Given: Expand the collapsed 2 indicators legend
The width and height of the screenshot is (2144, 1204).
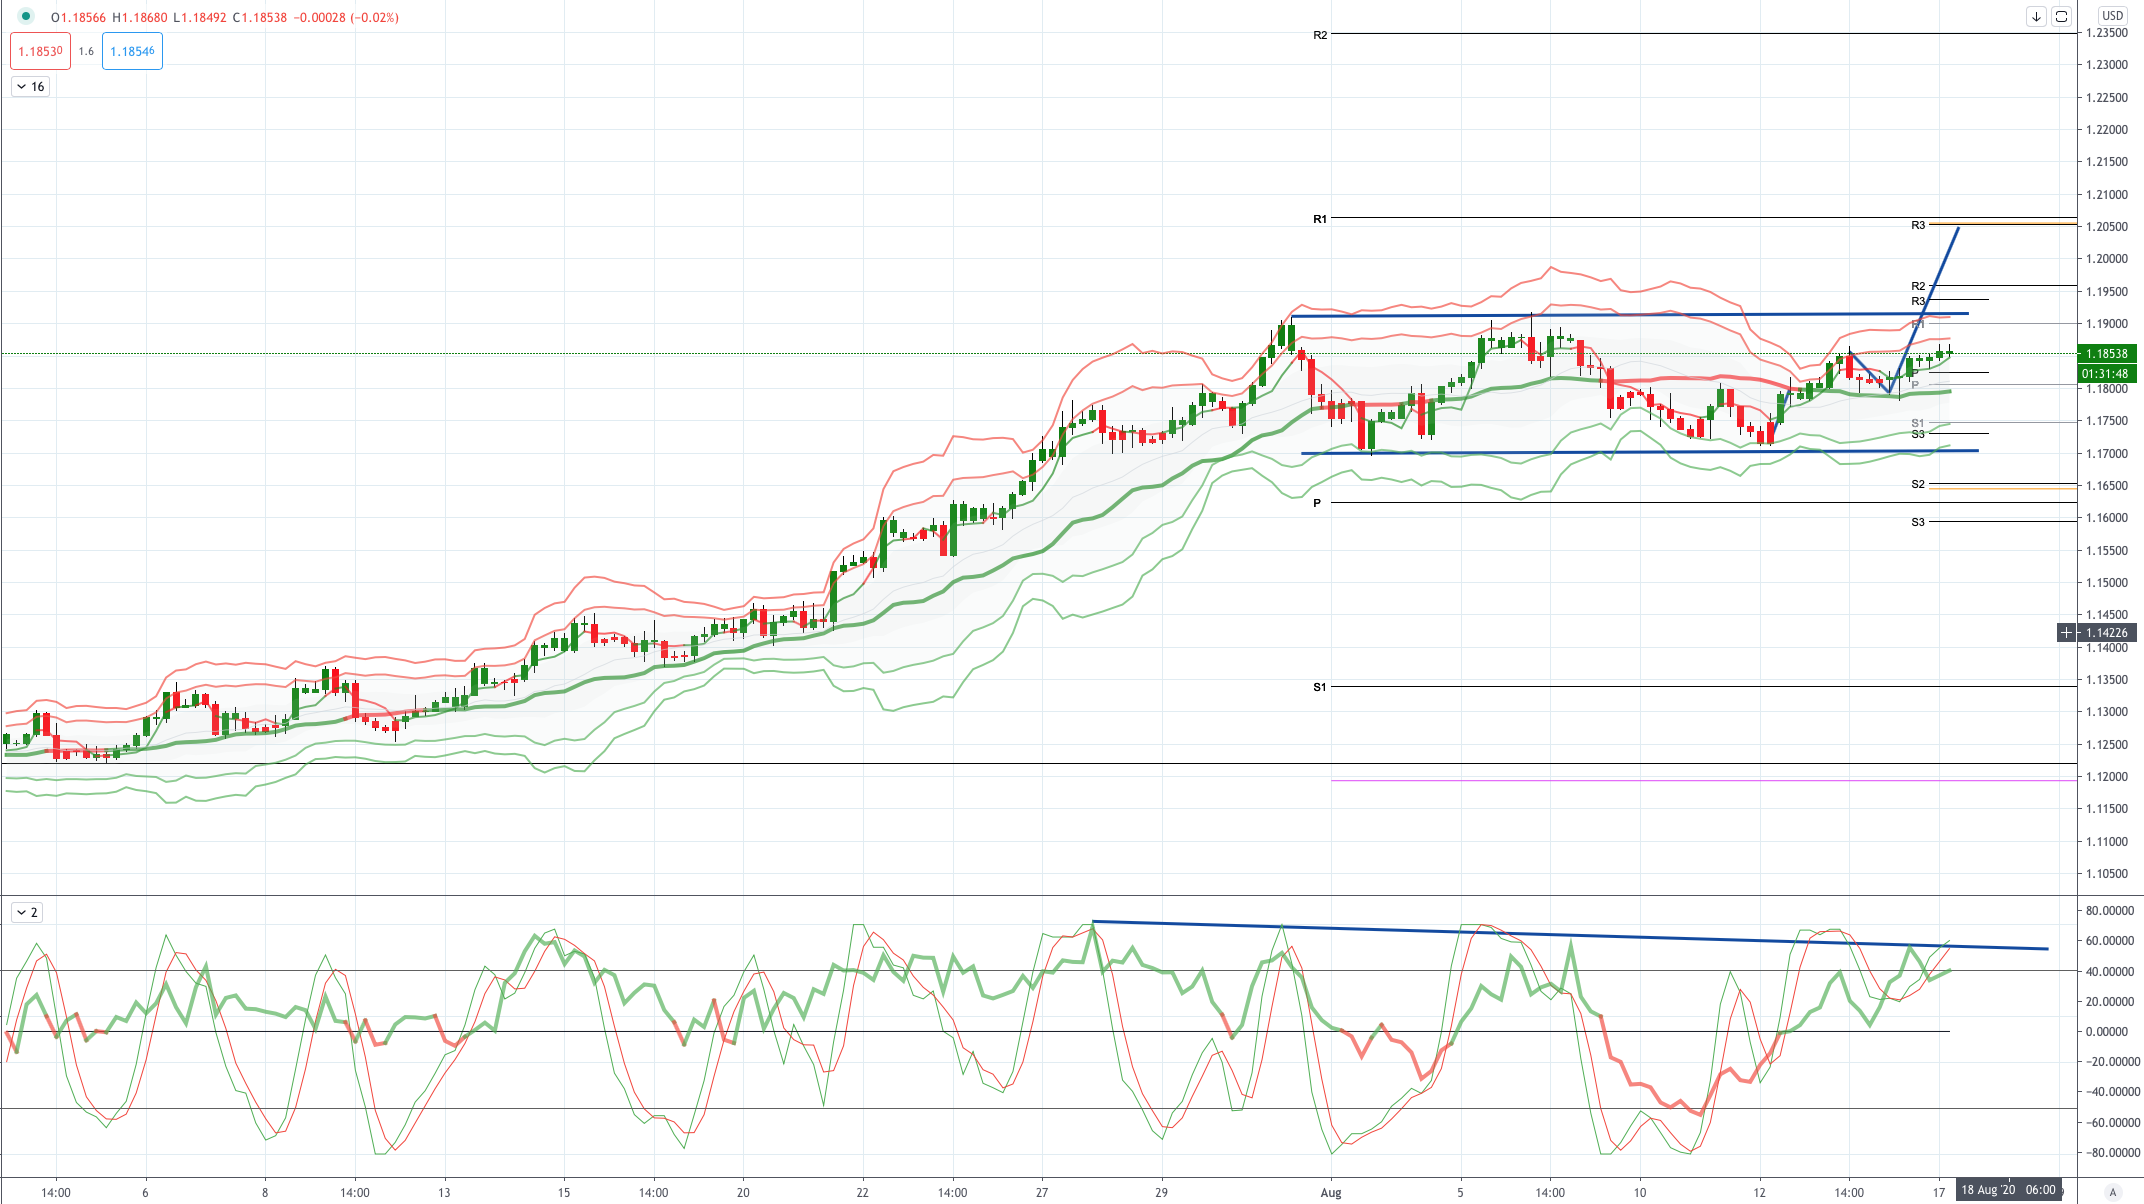Looking at the screenshot, I should 27,912.
